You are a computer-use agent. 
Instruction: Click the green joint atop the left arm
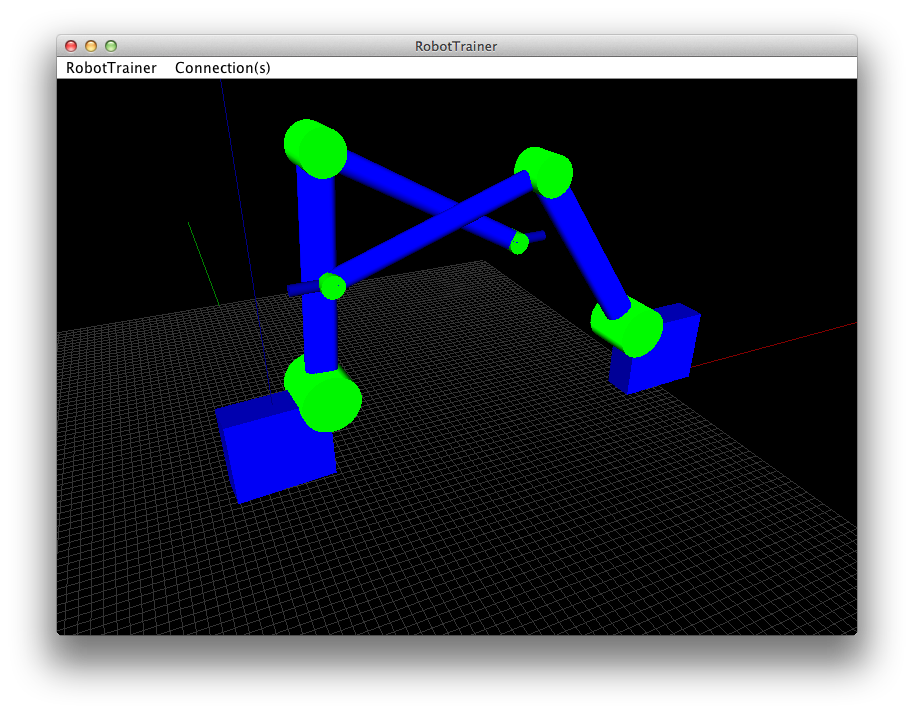click(316, 150)
